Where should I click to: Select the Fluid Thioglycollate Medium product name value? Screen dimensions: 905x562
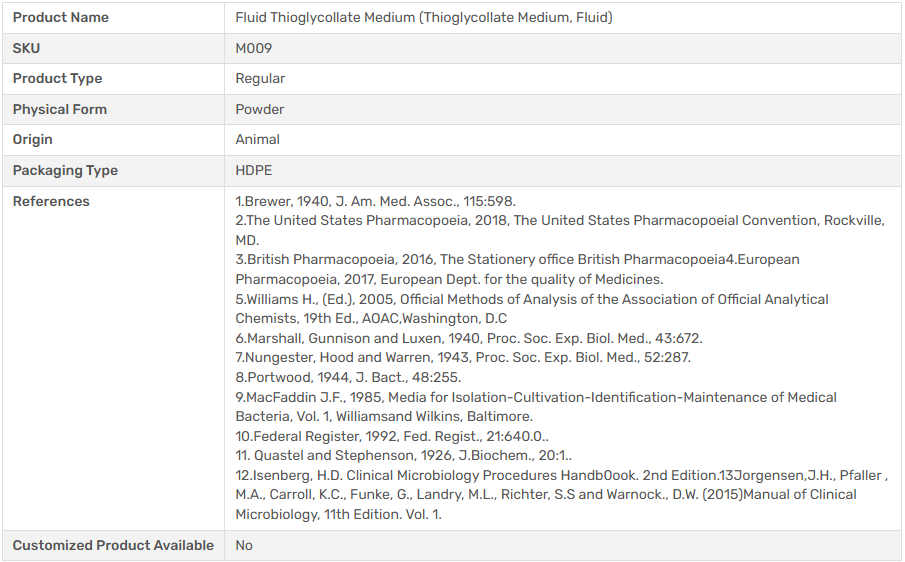424,18
